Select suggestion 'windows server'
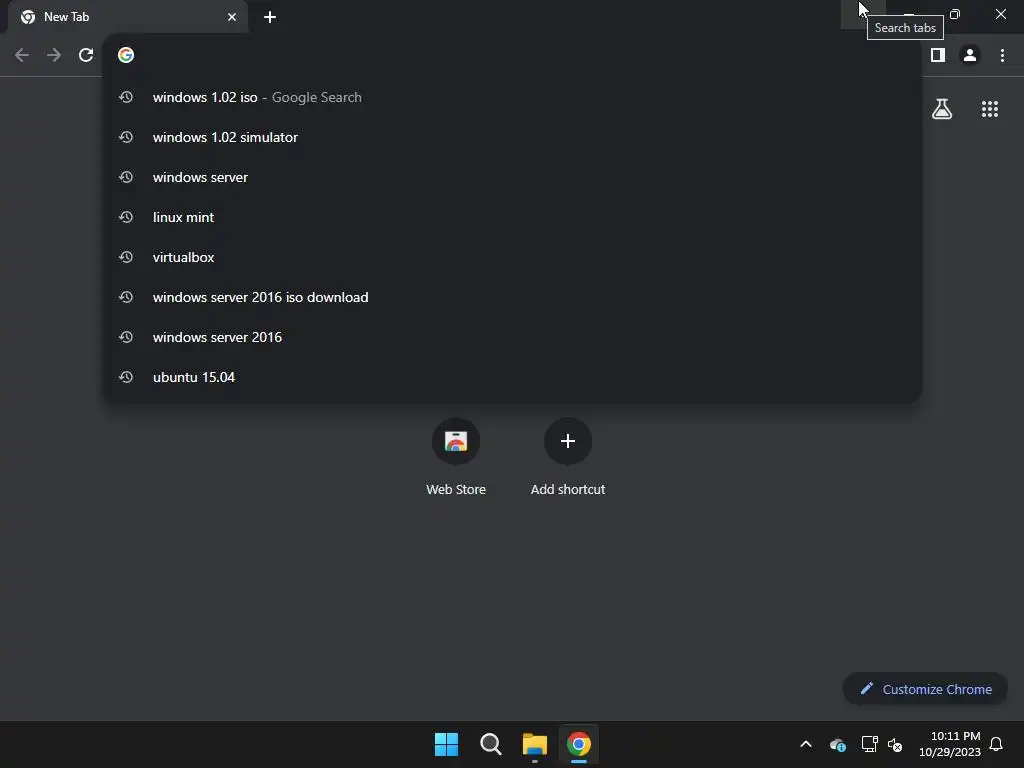The image size is (1024, 768). (512, 177)
